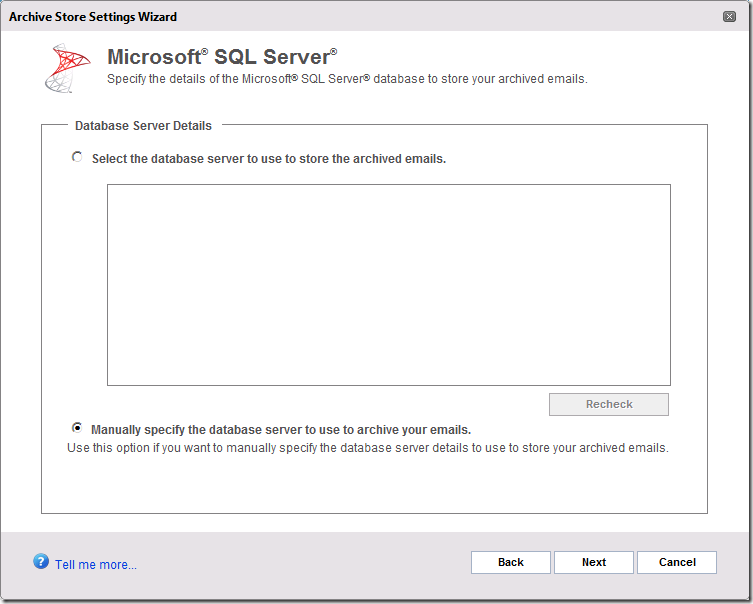Click the blue help question mark icon

point(41,561)
